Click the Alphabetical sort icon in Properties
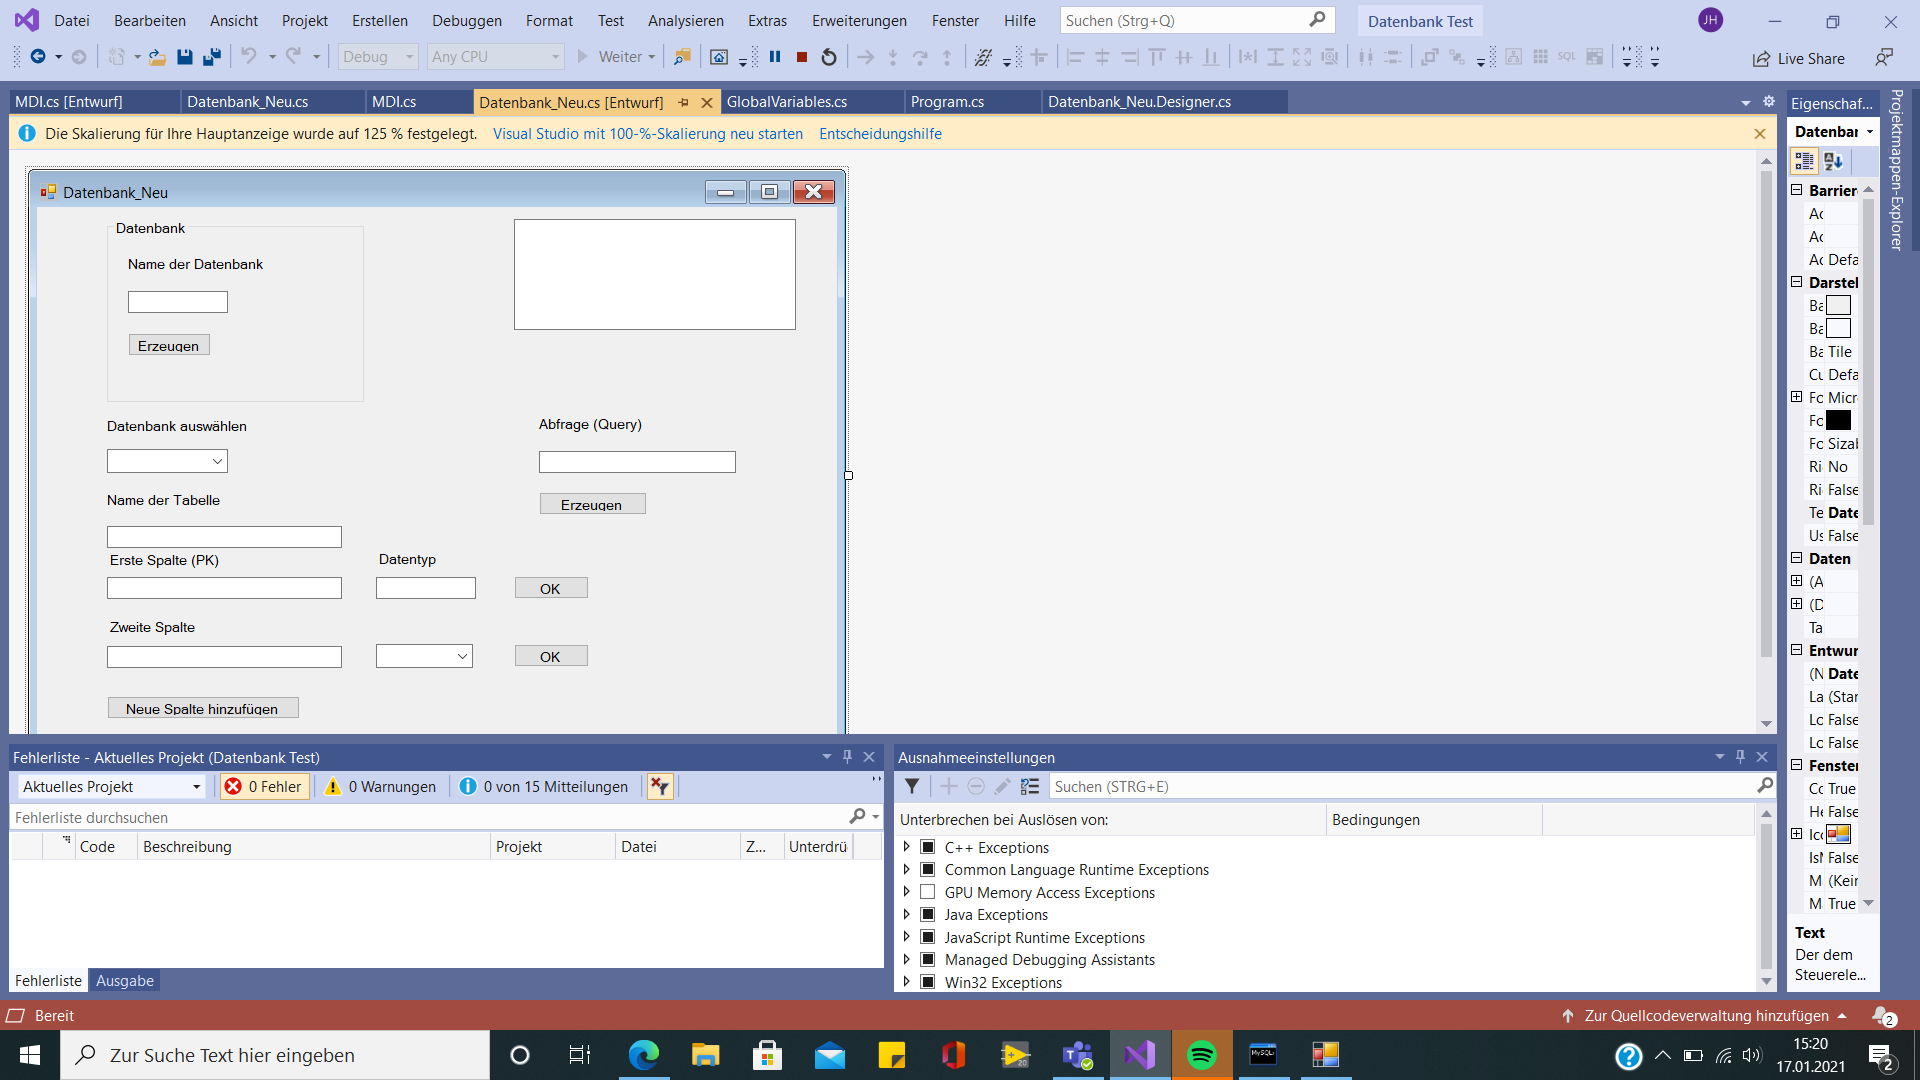The image size is (1920, 1080). click(x=1833, y=161)
